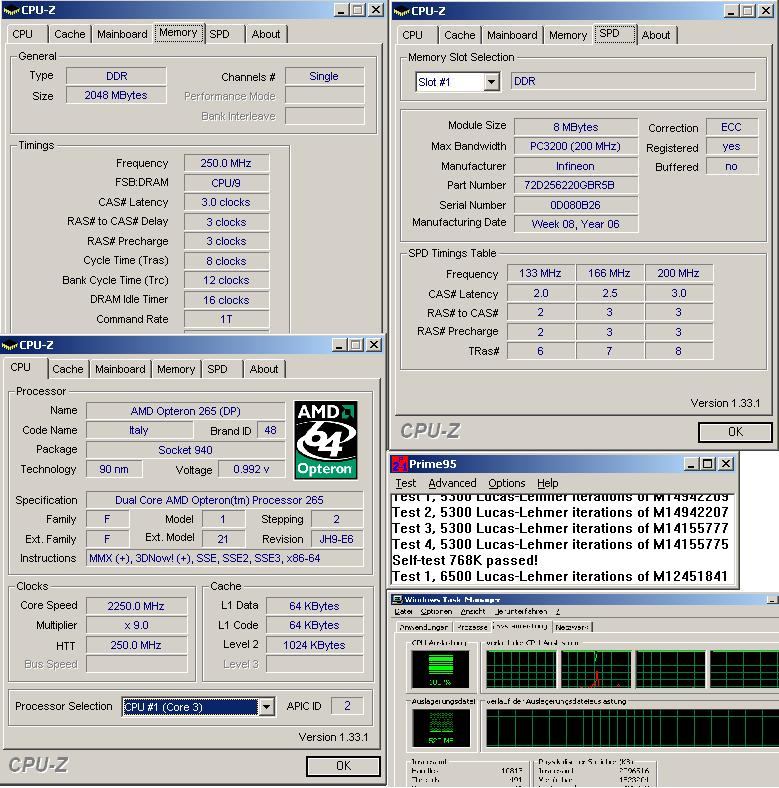This screenshot has height=788, width=779.
Task: Open About tab in the Opteron CPU window
Action: [x=264, y=369]
